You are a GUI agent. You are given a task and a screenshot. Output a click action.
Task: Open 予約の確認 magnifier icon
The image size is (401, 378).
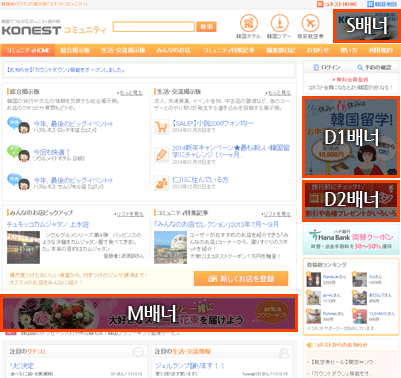(x=360, y=68)
